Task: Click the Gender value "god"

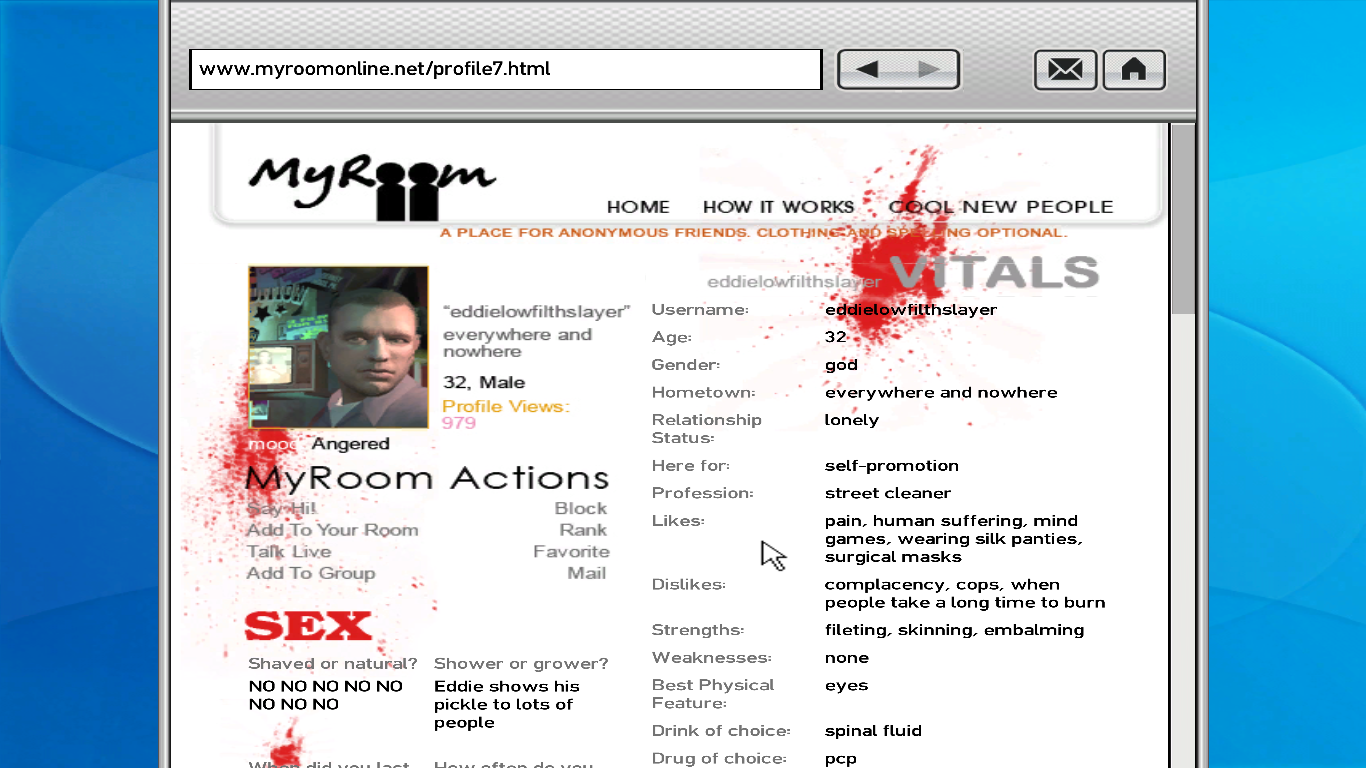Action: click(x=841, y=365)
